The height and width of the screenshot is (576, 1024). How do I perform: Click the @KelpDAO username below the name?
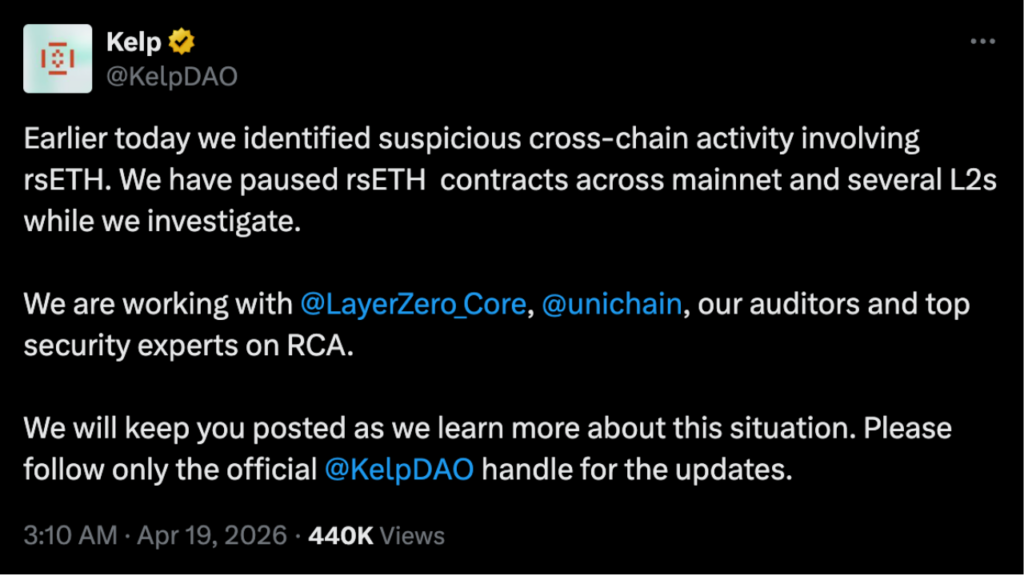172,75
